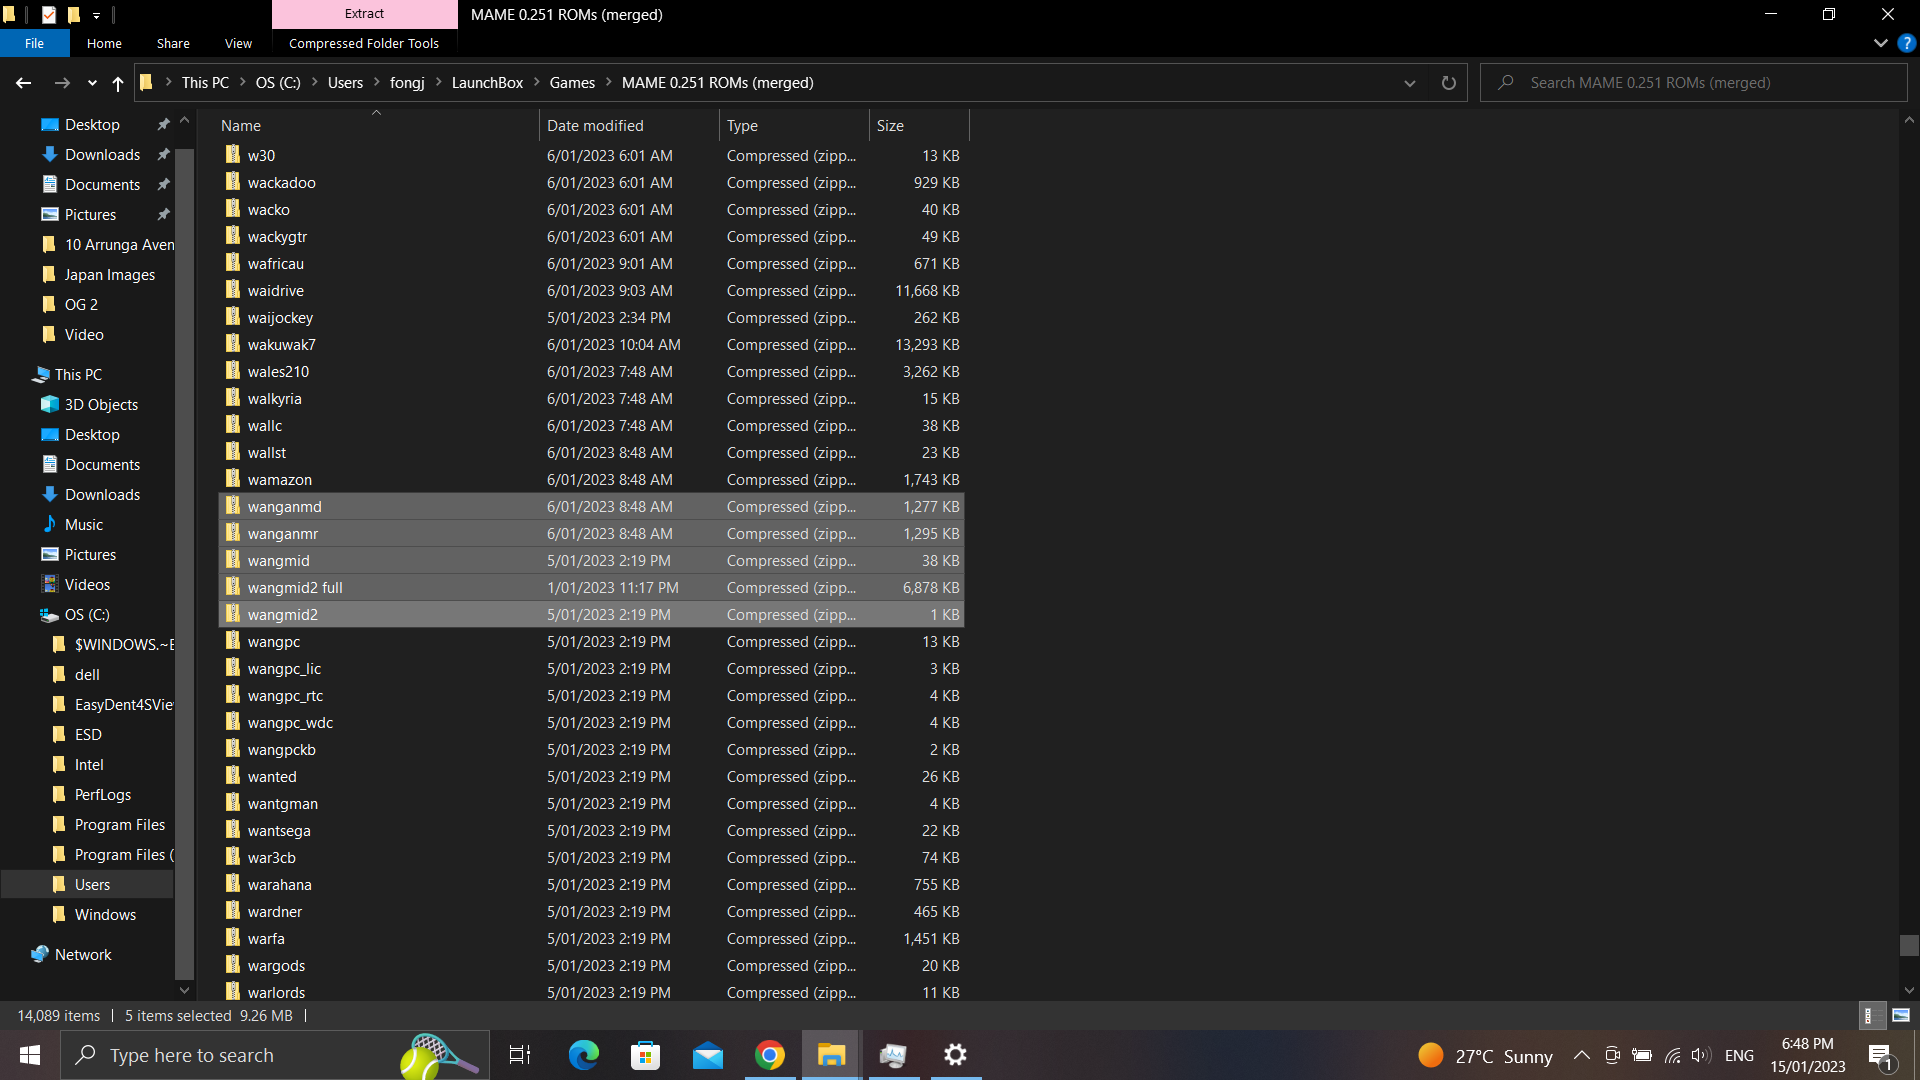The height and width of the screenshot is (1080, 1920).
Task: Open the 27°C Sunny weather widget
Action: point(1486,1055)
